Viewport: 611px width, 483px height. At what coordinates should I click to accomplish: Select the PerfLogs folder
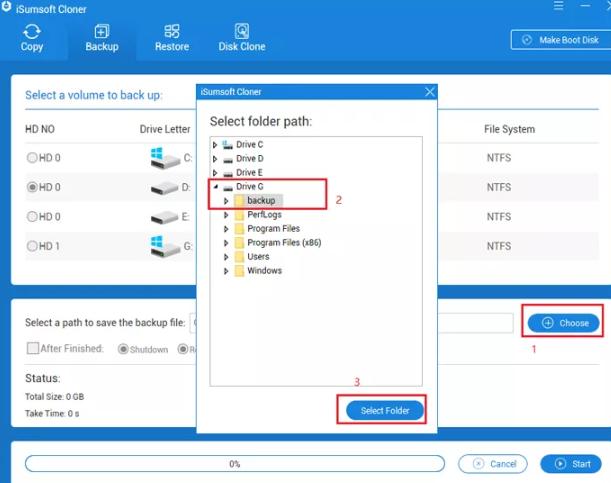click(264, 215)
